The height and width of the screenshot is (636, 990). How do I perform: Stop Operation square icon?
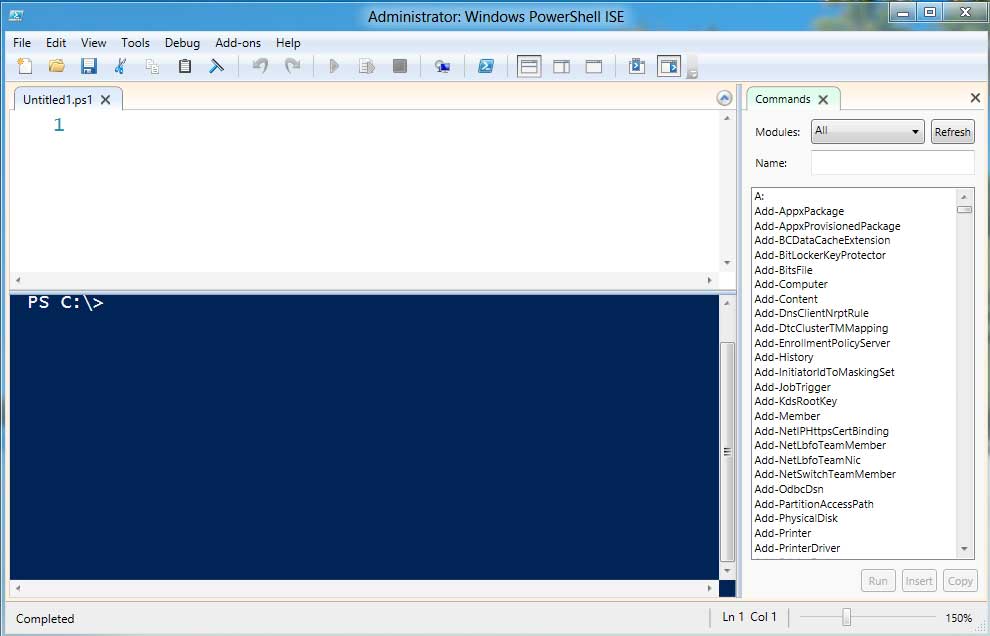tap(400, 66)
